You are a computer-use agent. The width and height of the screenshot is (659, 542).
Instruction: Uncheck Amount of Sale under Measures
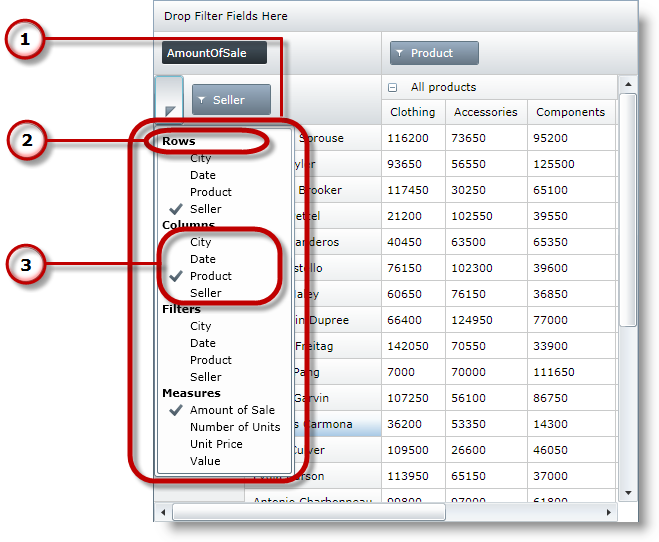tap(232, 410)
